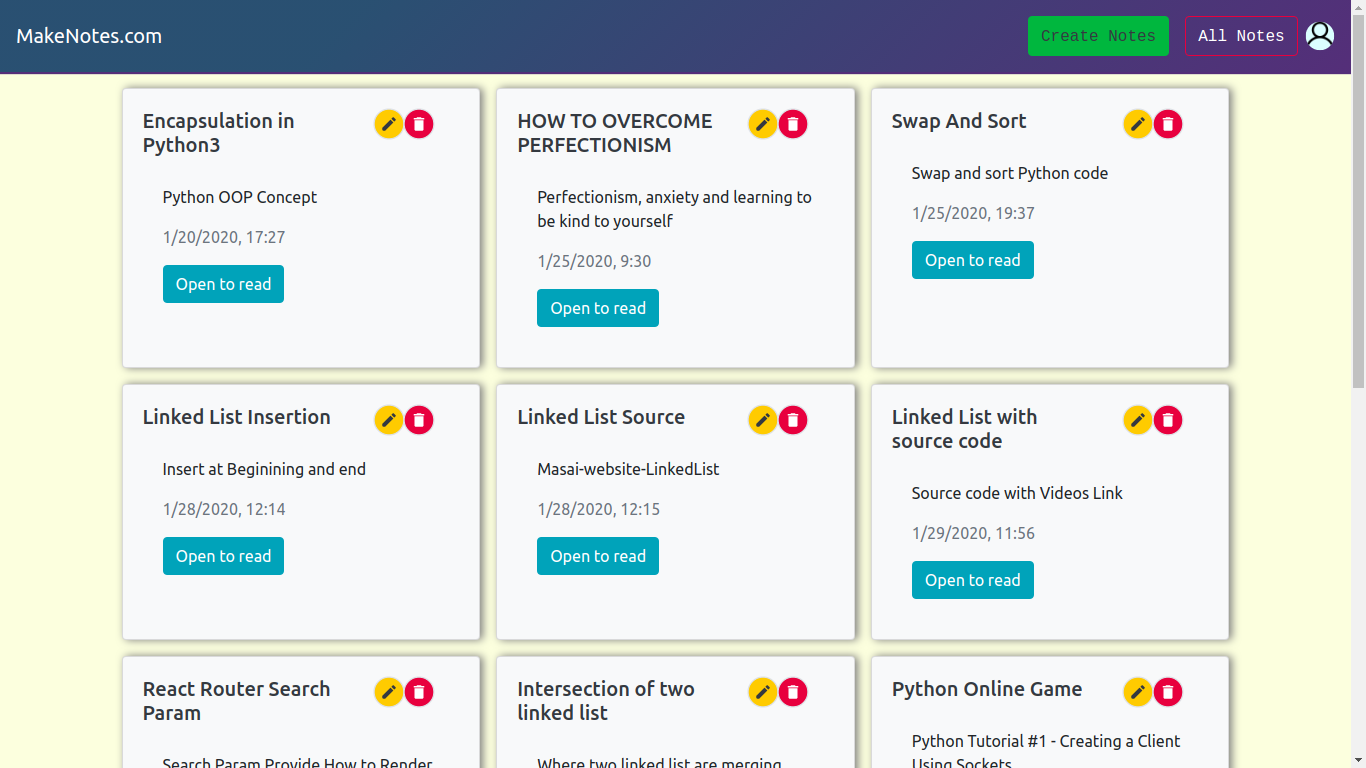Go to All Notes
This screenshot has height=768, width=1366.
coord(1241,36)
